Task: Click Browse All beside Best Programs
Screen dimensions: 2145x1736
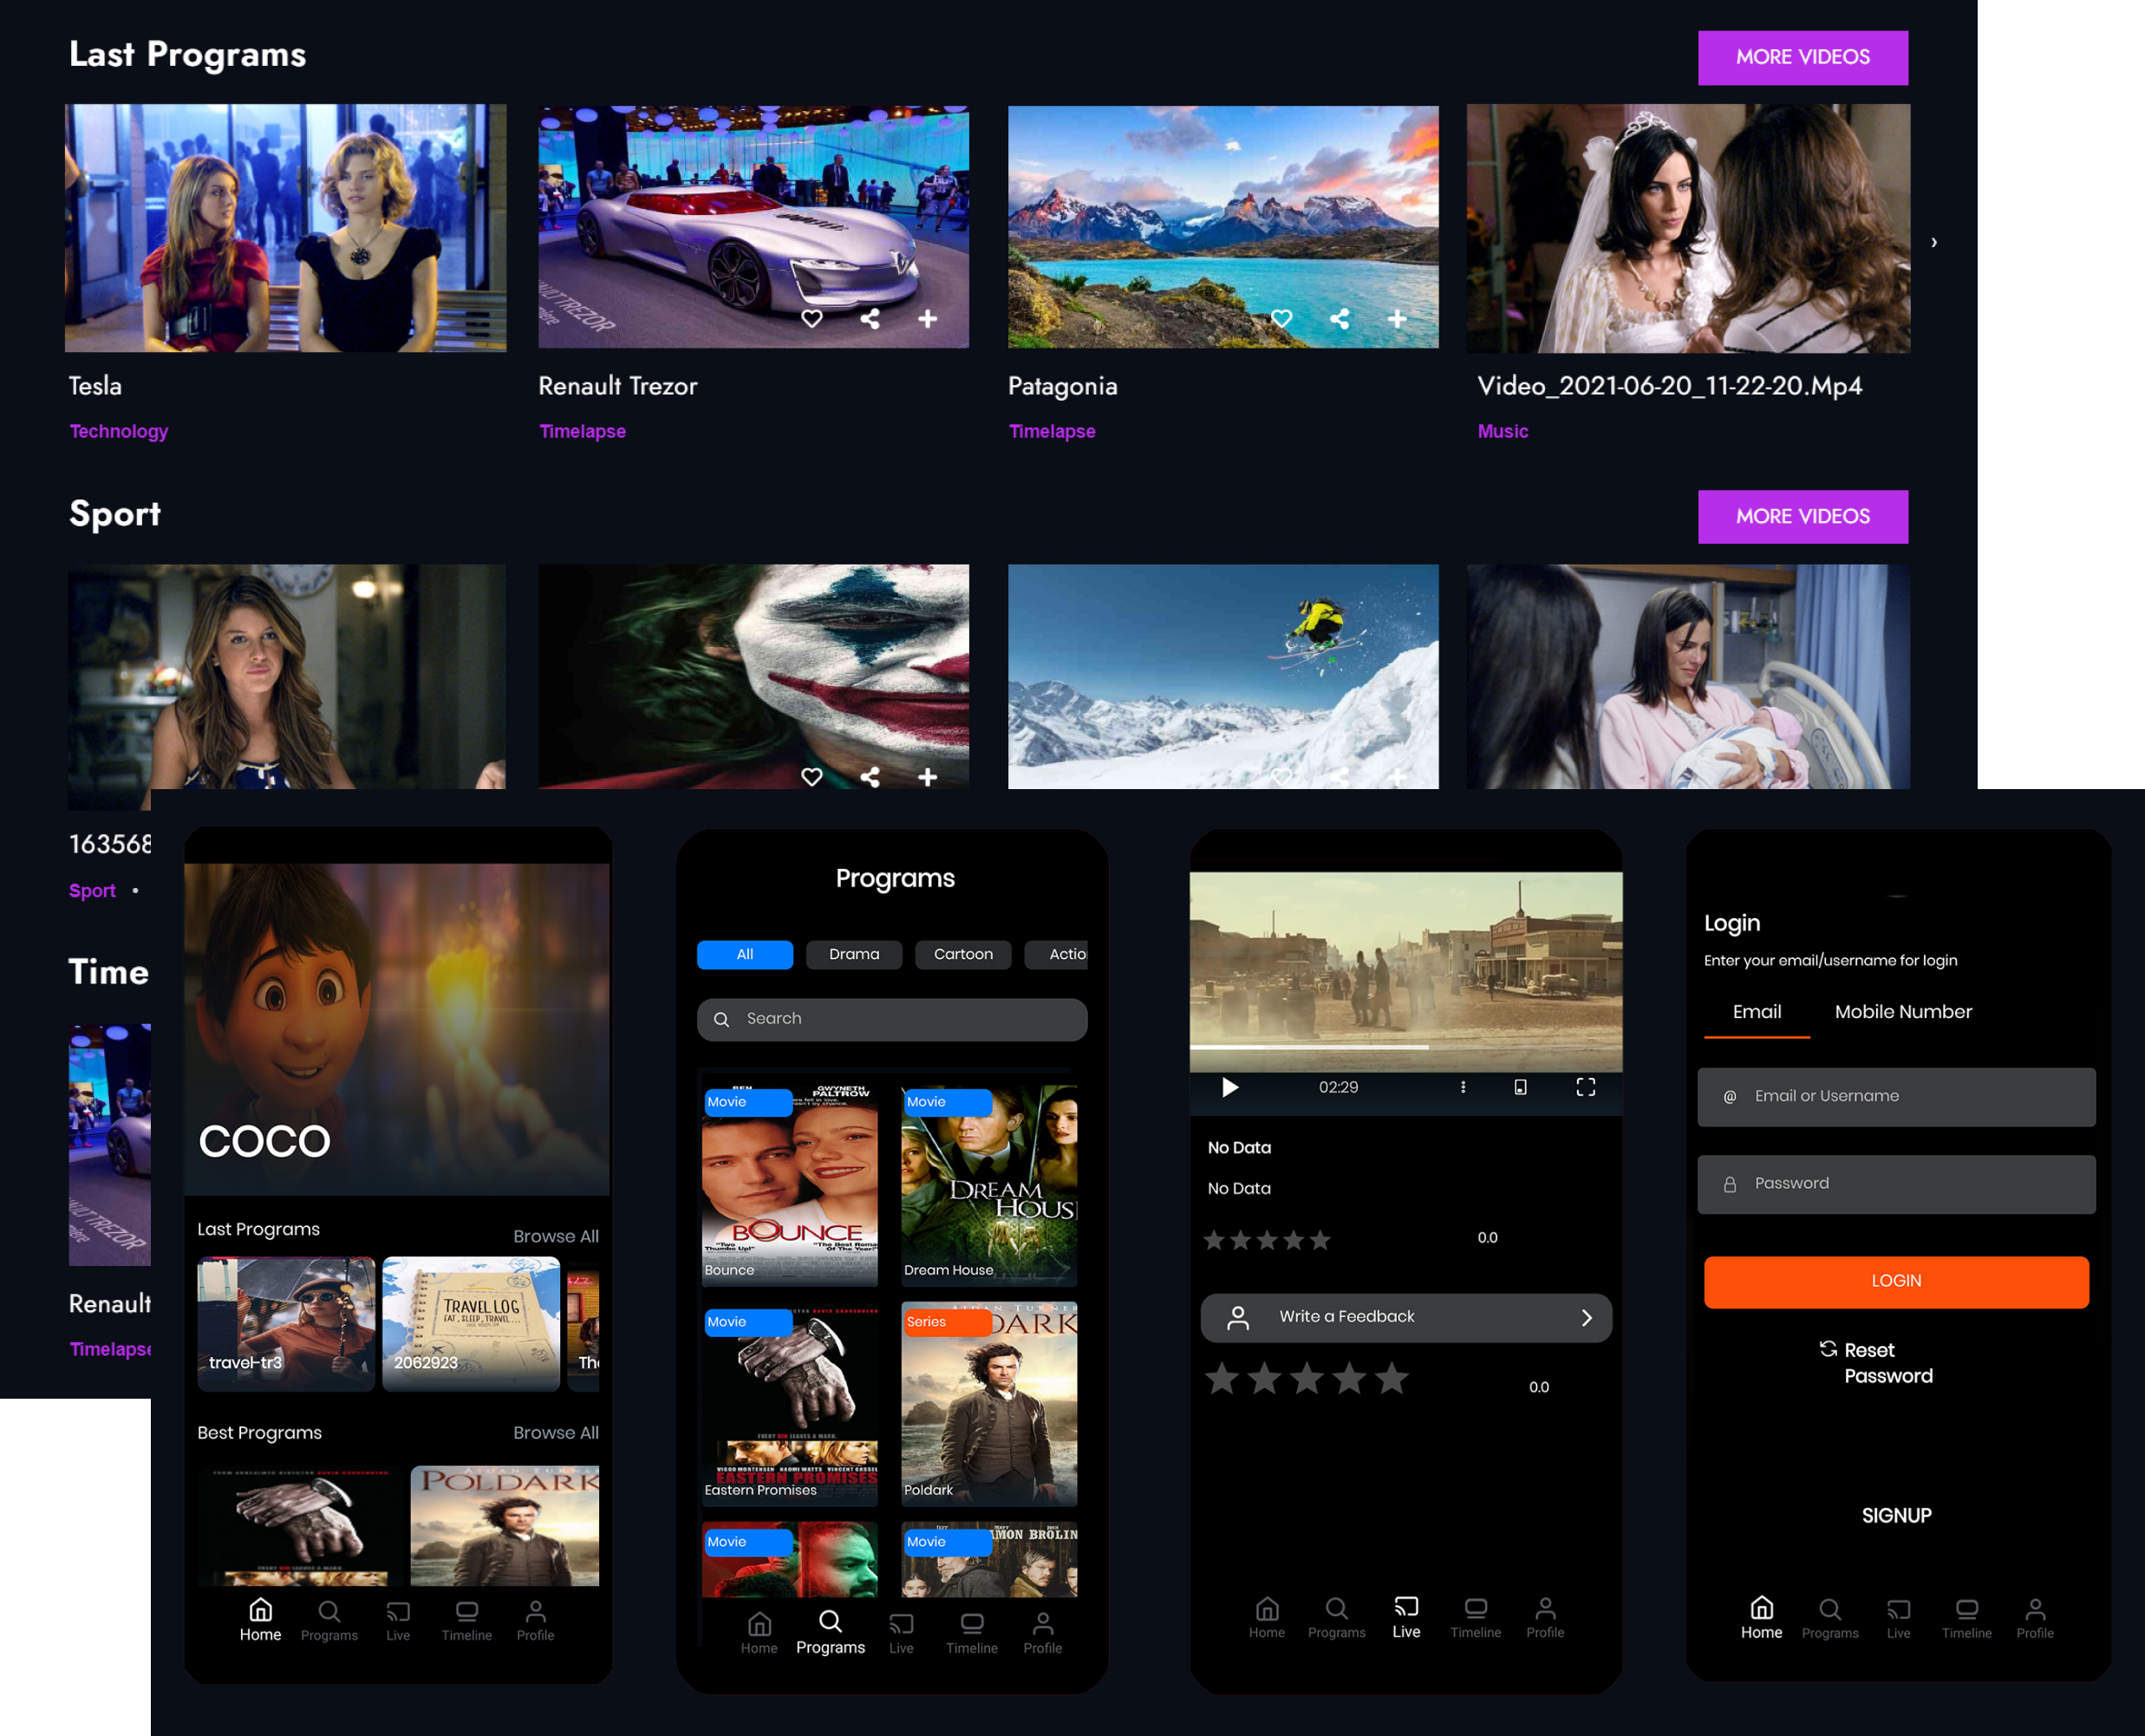Action: click(555, 1432)
